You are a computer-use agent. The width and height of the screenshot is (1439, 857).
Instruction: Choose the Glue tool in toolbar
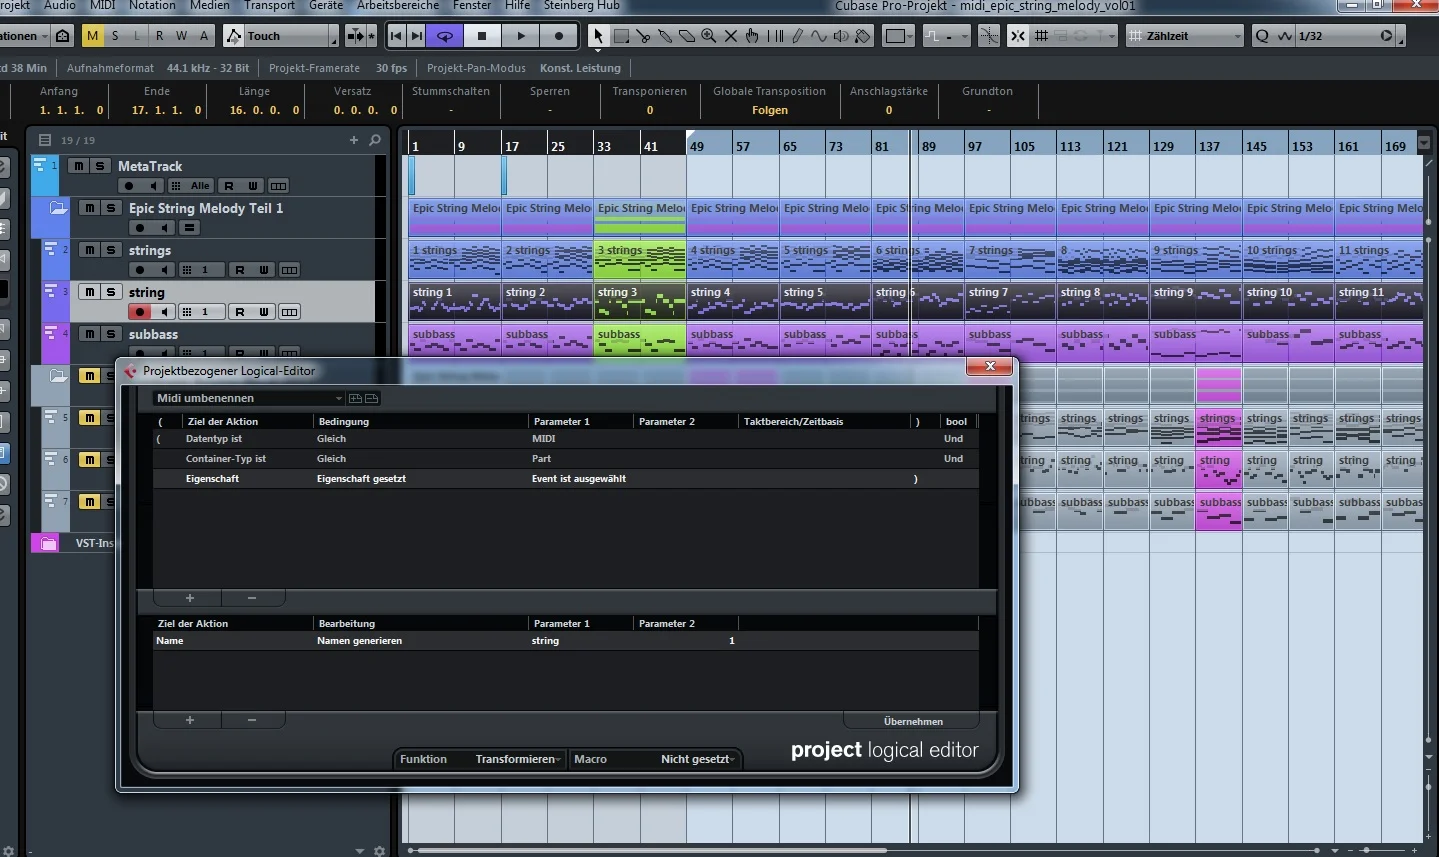(665, 36)
